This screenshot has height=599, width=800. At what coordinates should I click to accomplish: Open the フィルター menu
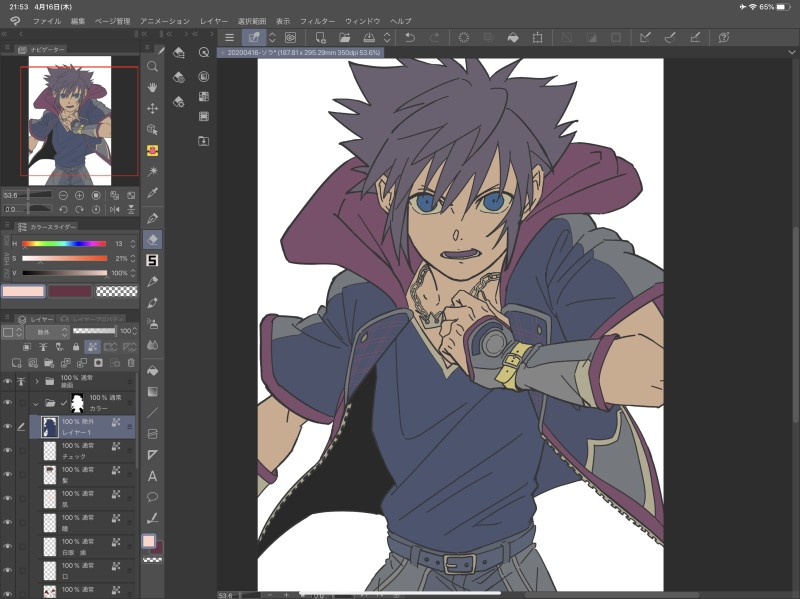[317, 21]
